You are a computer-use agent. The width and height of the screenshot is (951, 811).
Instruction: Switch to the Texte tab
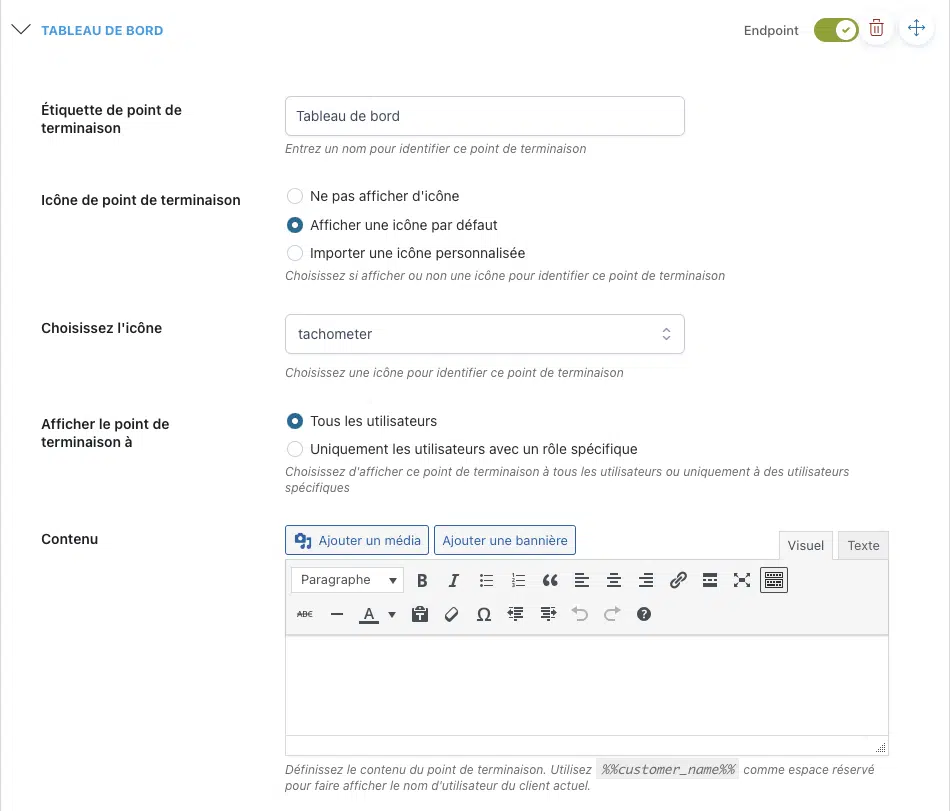[862, 545]
